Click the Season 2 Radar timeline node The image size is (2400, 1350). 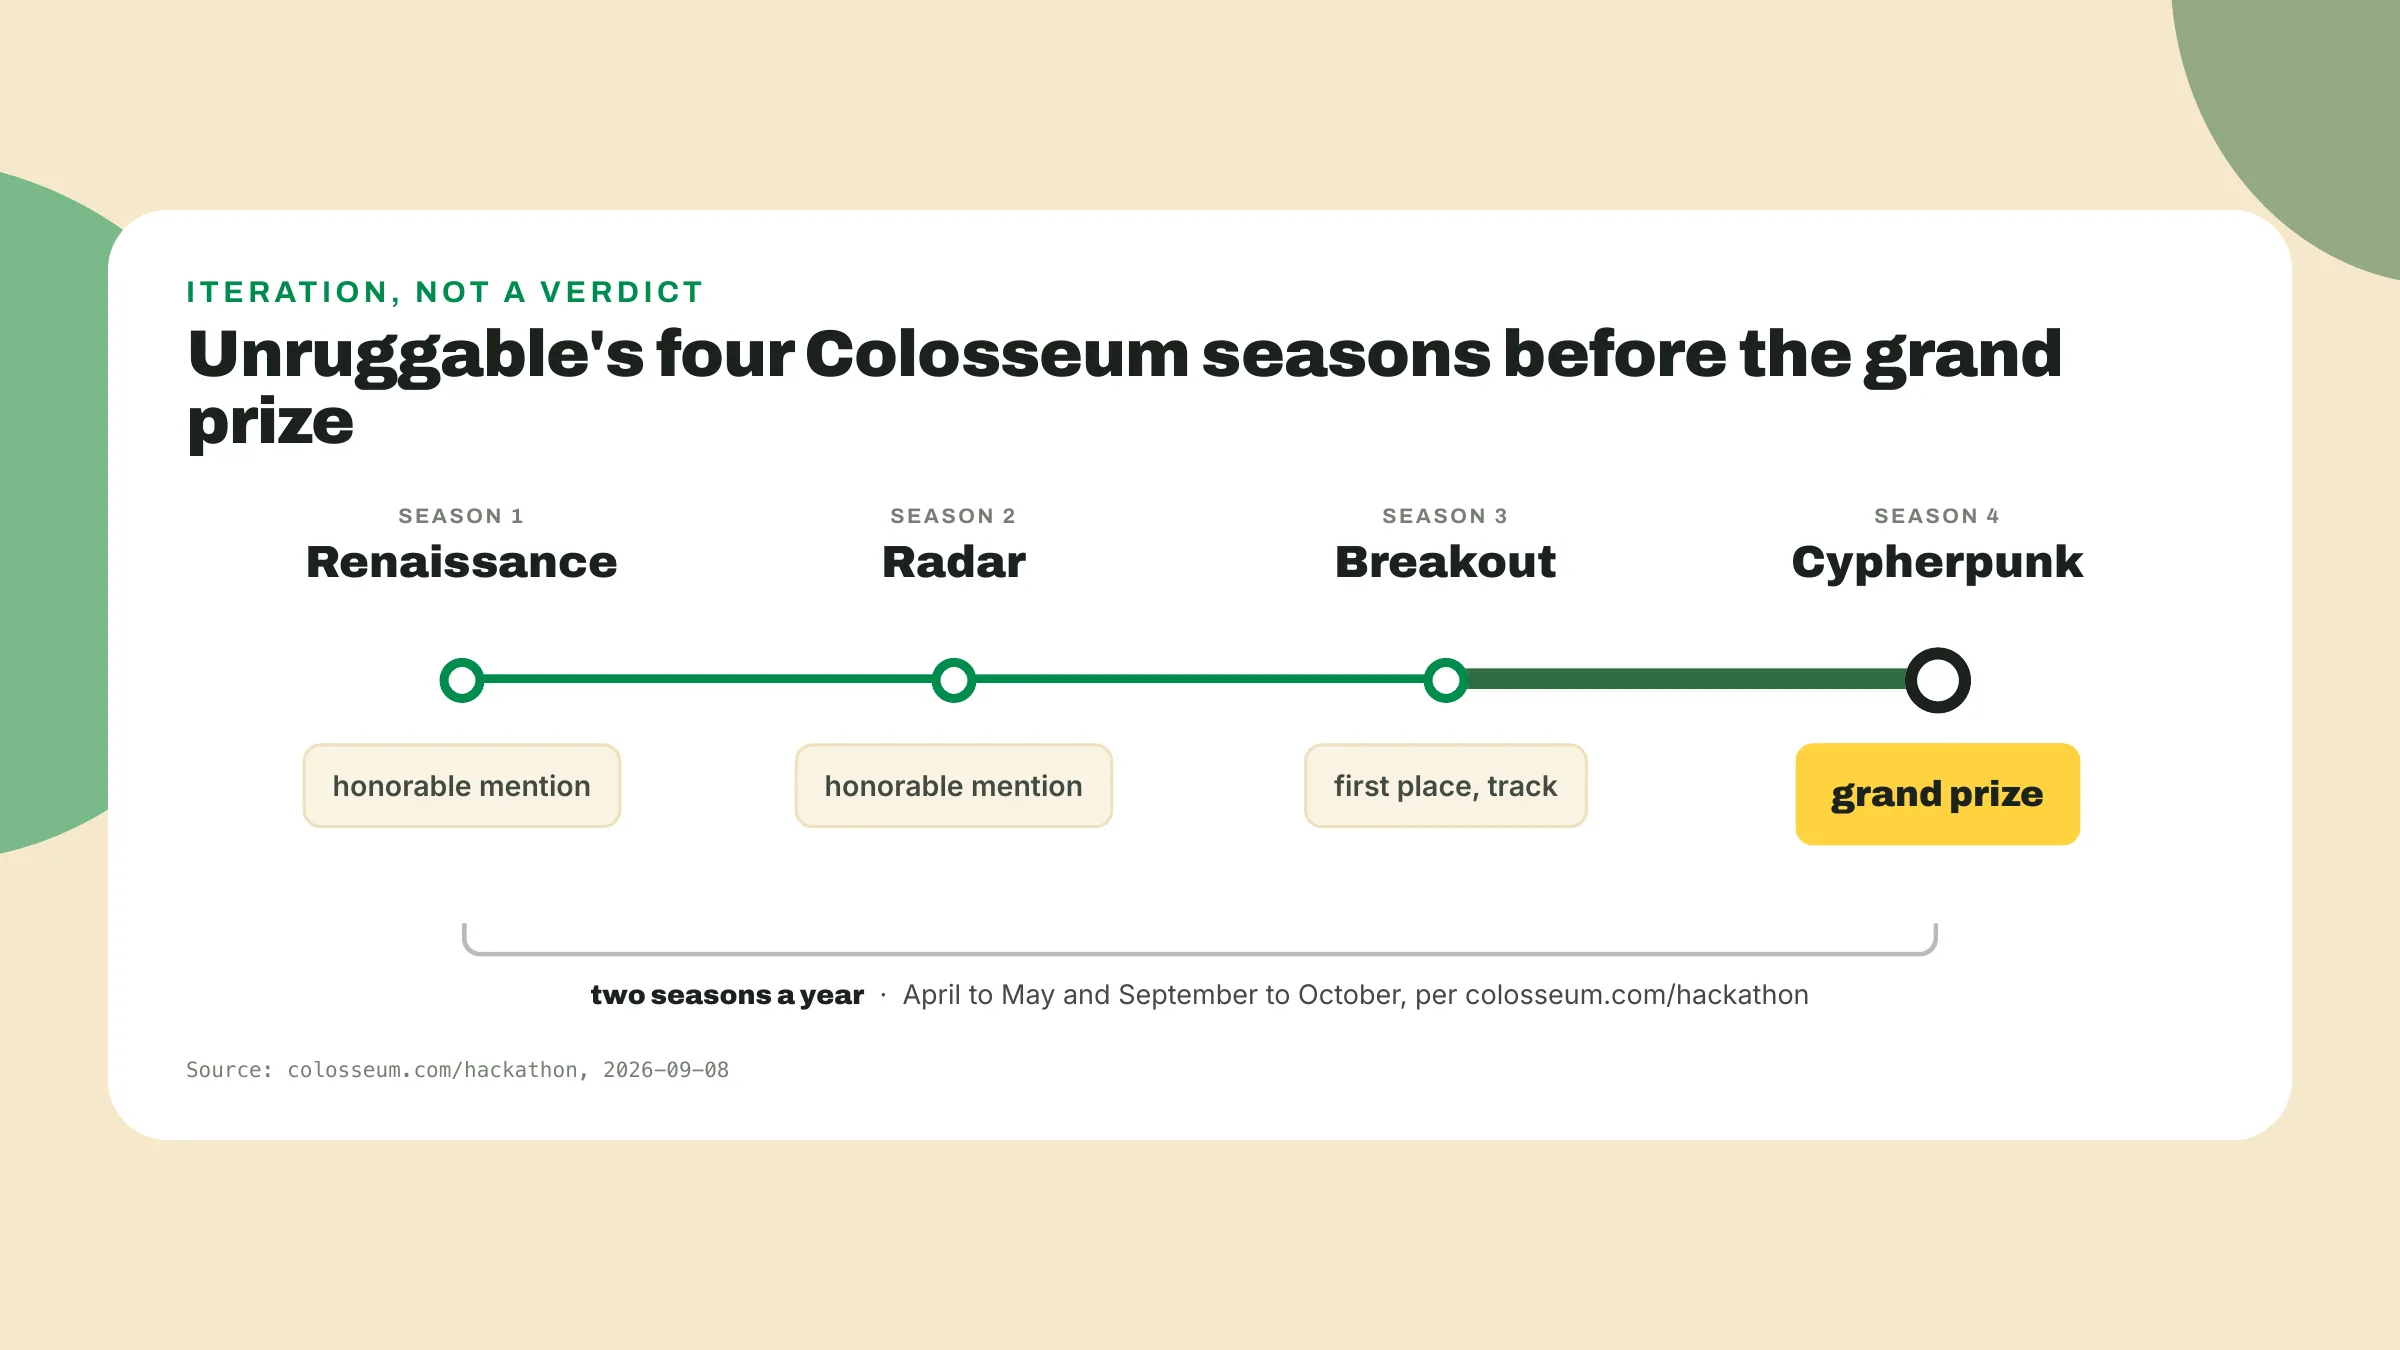[954, 680]
